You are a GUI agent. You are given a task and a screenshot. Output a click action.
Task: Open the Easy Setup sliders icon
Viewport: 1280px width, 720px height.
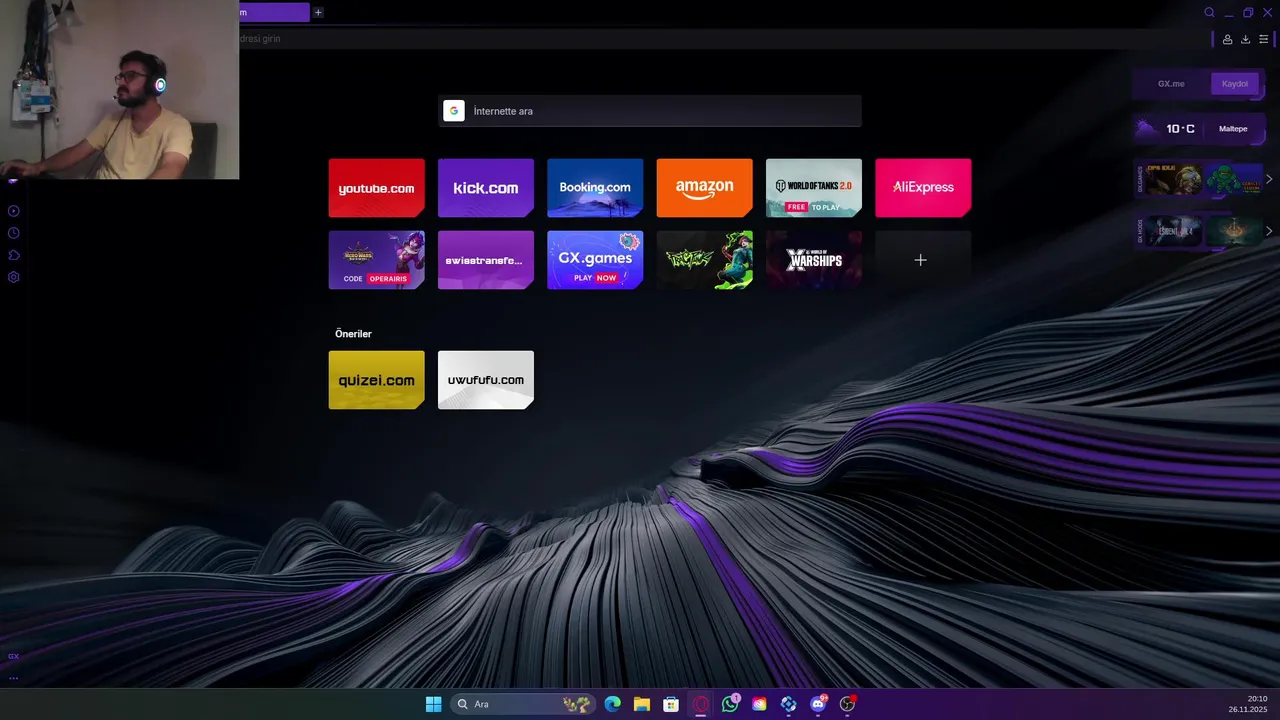pos(1263,39)
